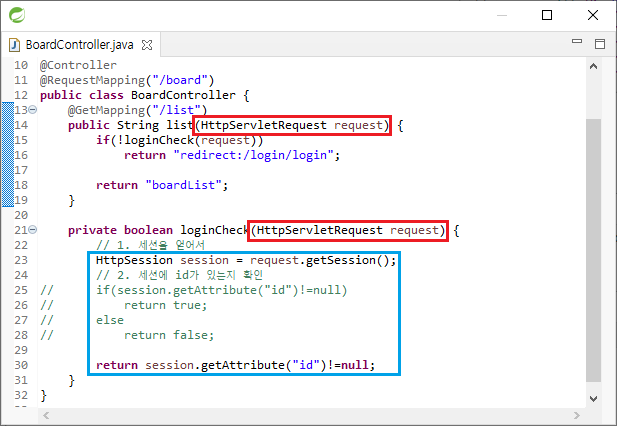Close the BoardController.java tab
The image size is (617, 426).
click(147, 45)
